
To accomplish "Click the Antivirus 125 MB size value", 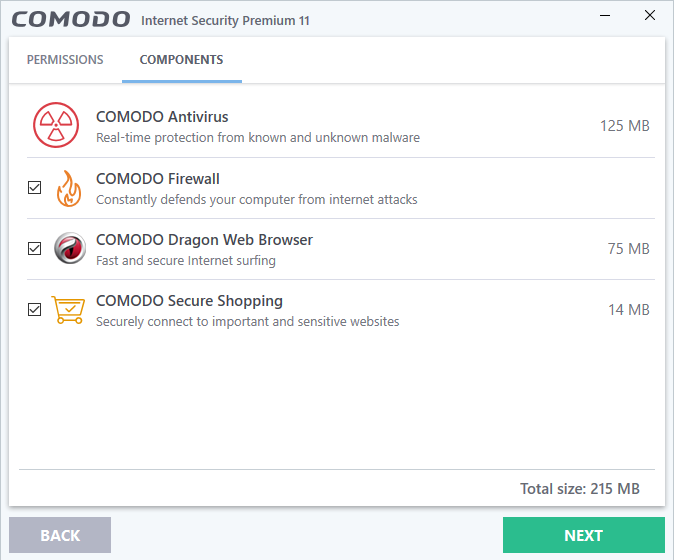I will click(x=625, y=126).
